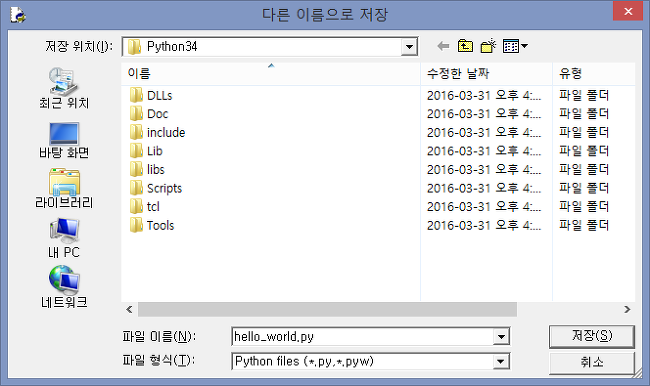Click modified date of Lib row

484,151
